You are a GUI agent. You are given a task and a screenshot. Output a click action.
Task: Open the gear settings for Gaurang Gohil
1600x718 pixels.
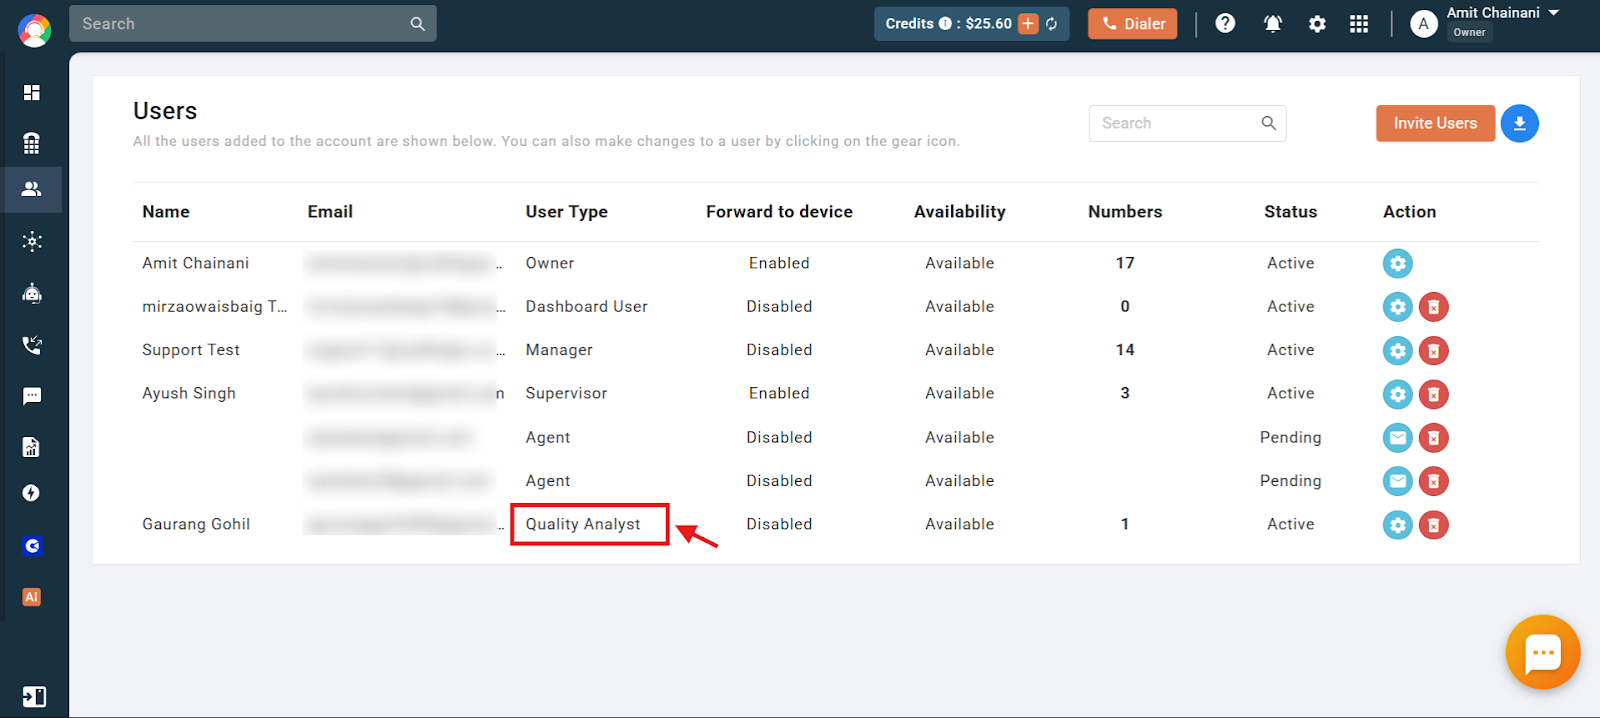tap(1398, 524)
